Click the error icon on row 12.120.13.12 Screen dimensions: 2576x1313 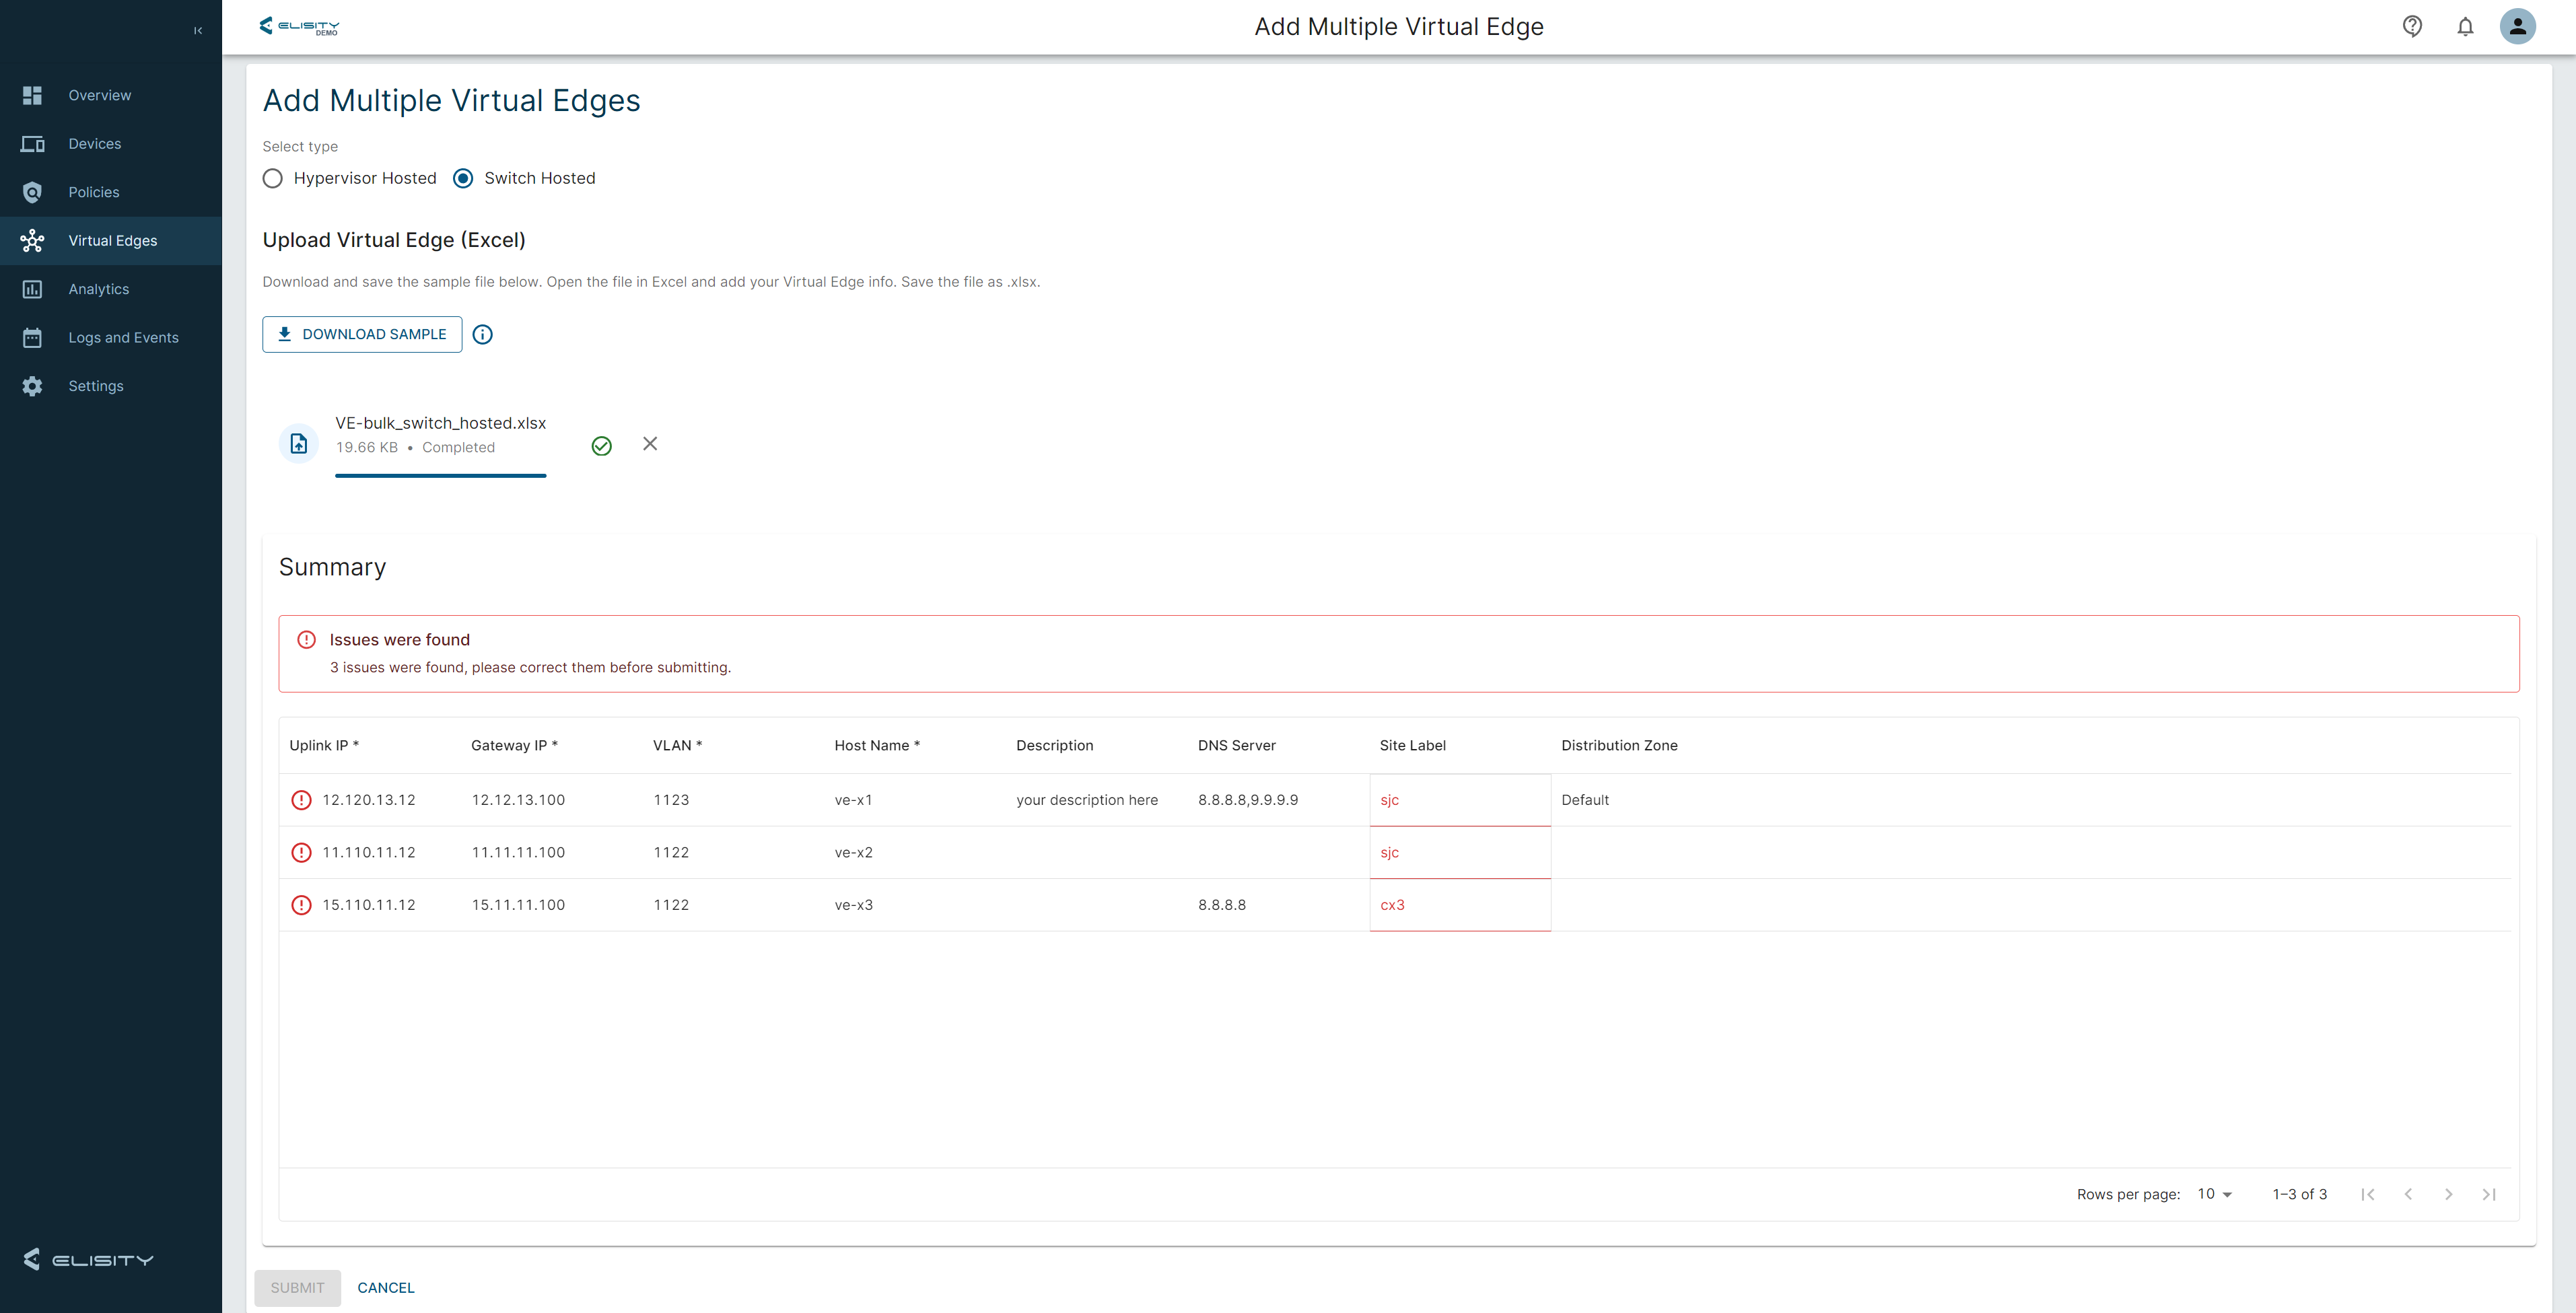(301, 800)
